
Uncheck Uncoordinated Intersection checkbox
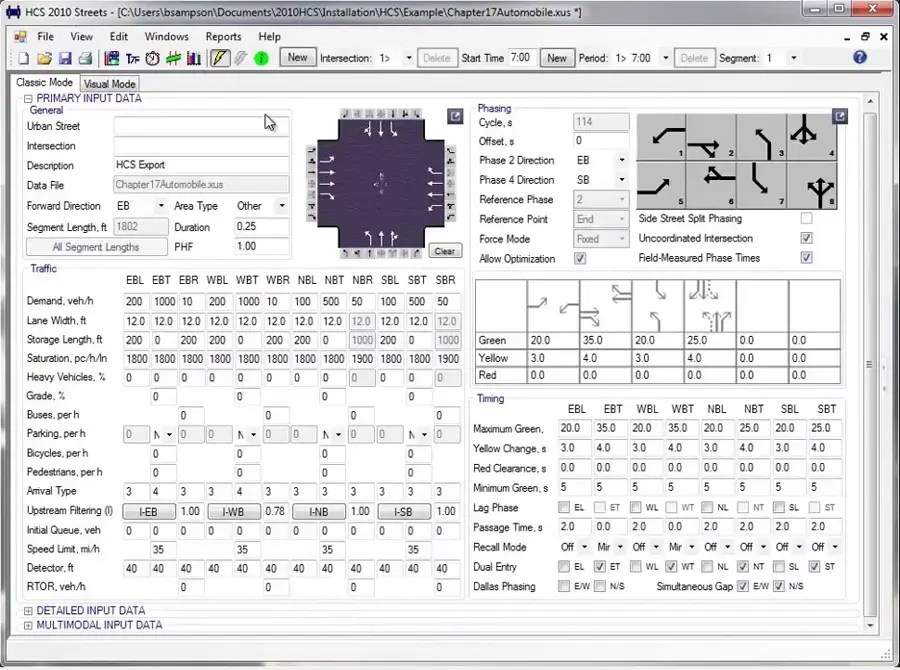point(806,238)
